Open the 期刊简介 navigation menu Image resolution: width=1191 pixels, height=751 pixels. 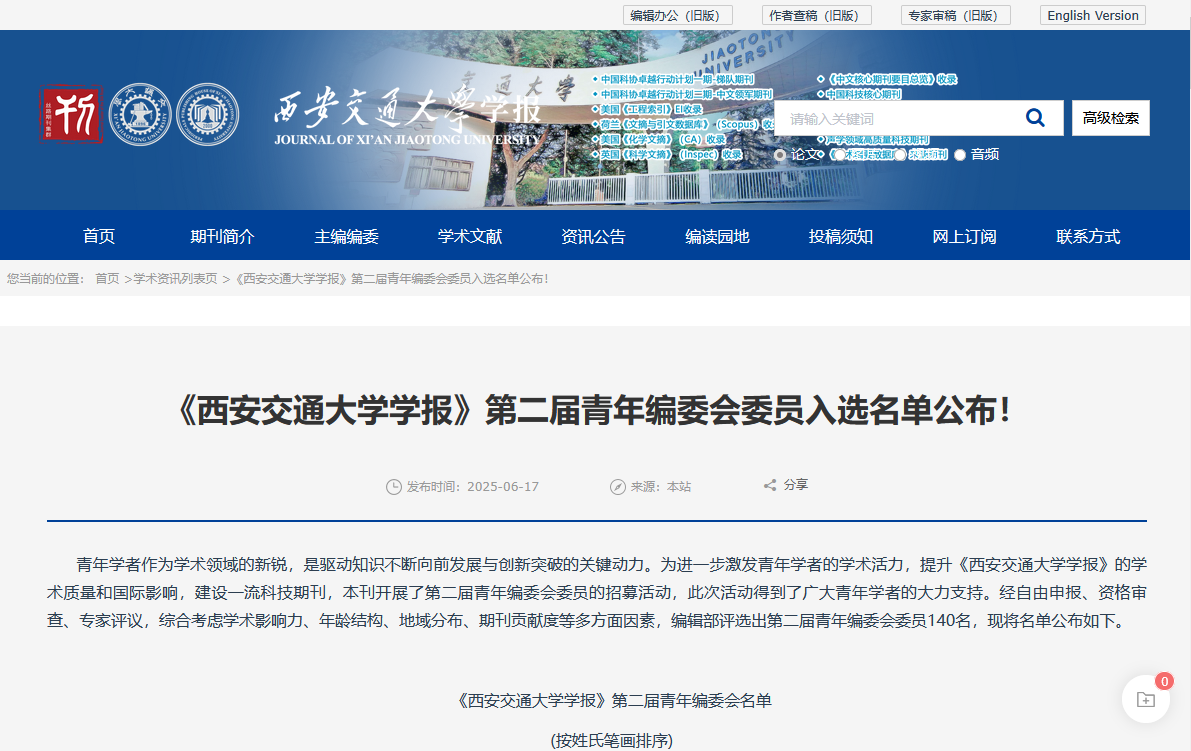(x=223, y=237)
